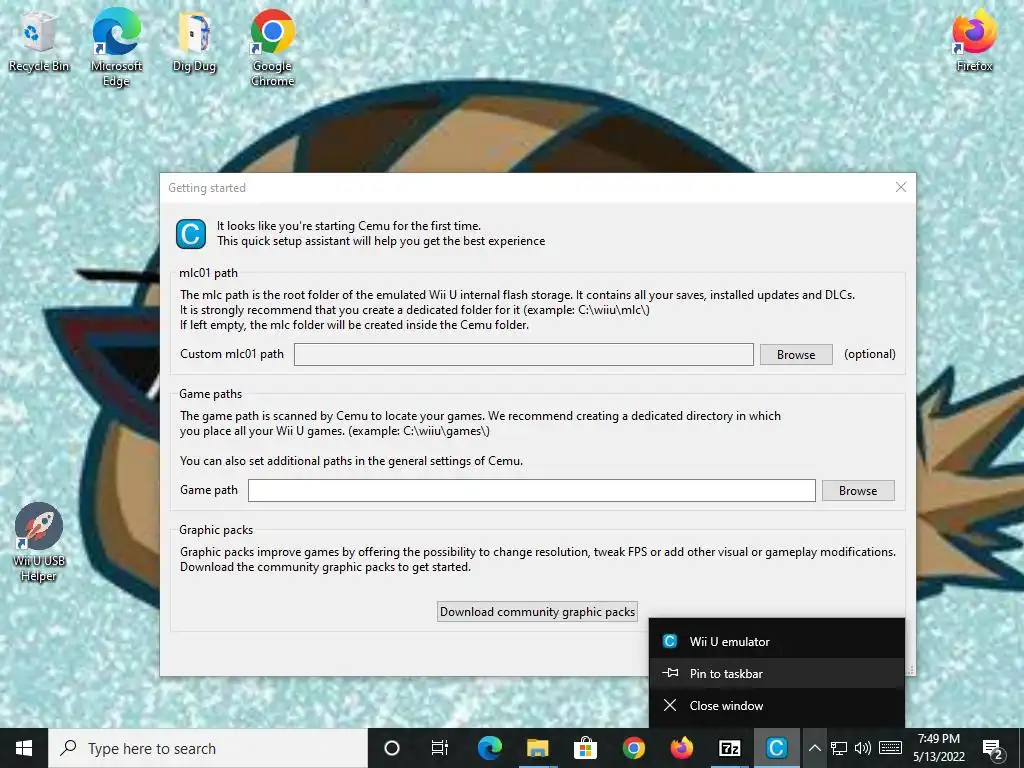Close the Getting started dialog
Screen dimensions: 1024x768
click(901, 187)
